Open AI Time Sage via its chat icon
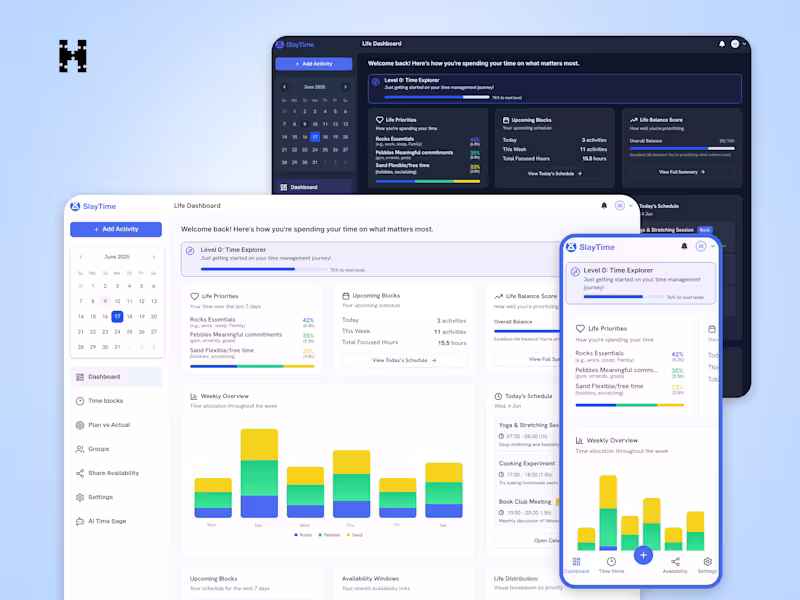 [80, 521]
